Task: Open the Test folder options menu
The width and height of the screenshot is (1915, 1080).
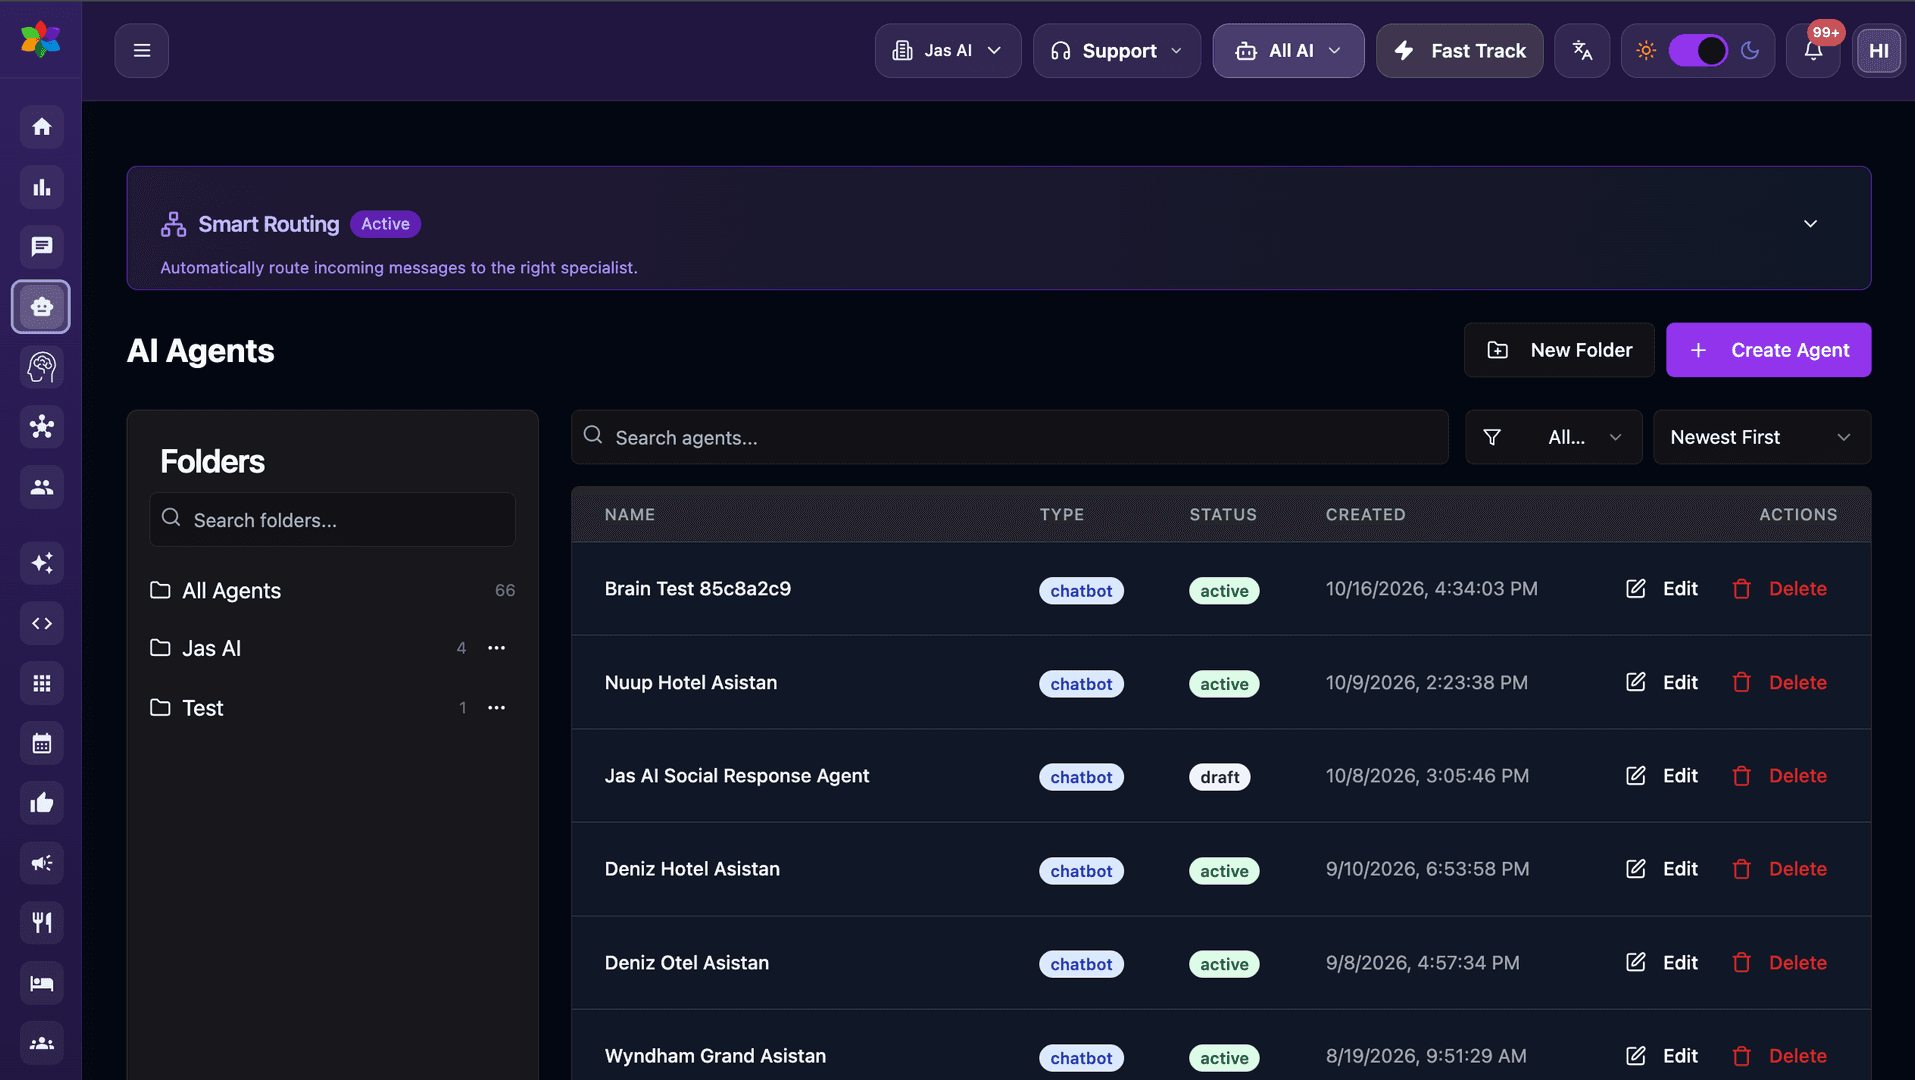Action: coord(496,708)
